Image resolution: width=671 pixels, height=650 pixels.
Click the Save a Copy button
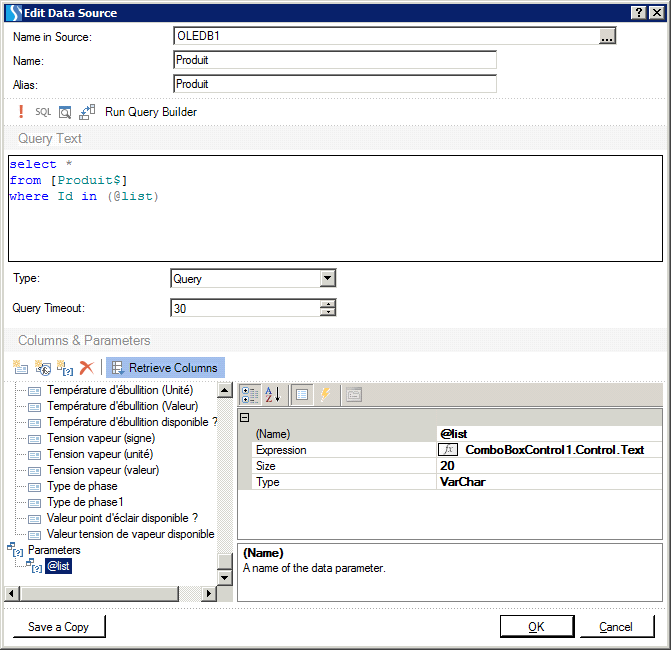tap(59, 627)
